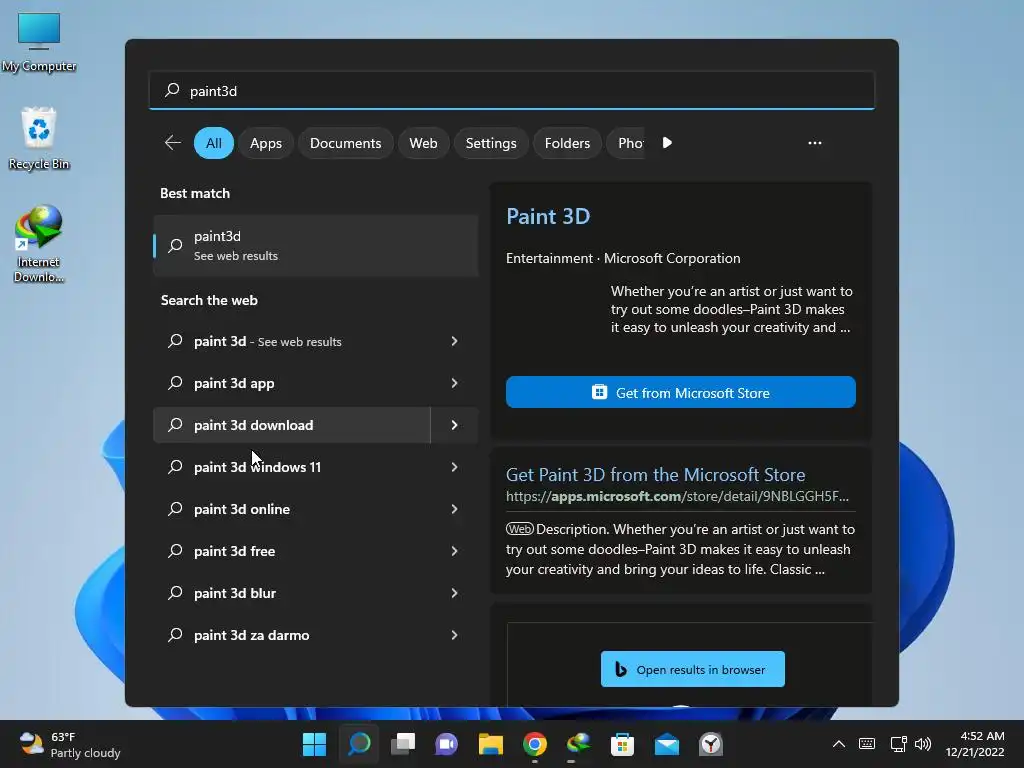The image size is (1024, 768).
Task: Switch to the Photos filter tab
Action: tap(626, 143)
